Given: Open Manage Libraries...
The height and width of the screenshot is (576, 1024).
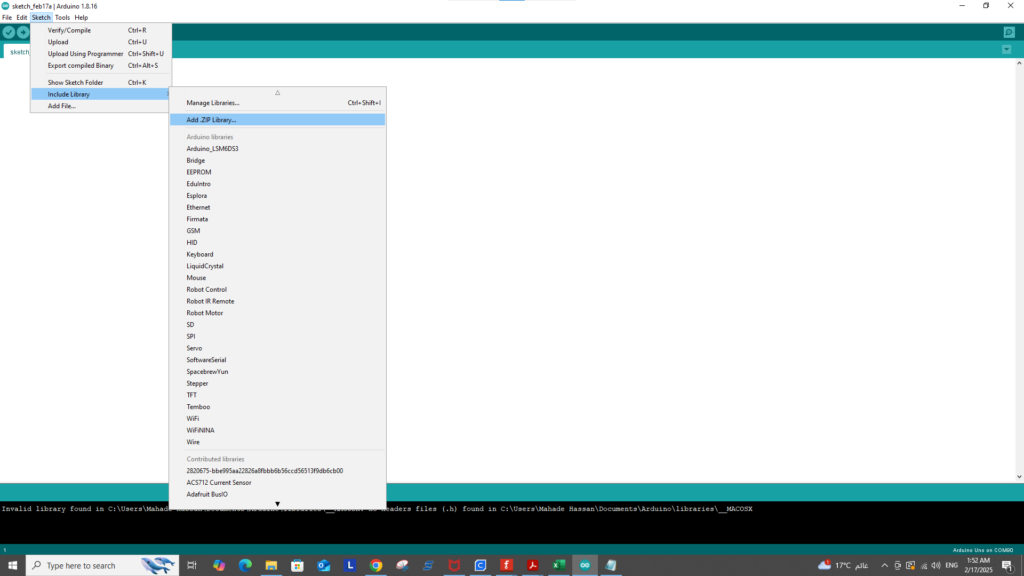Looking at the screenshot, I should [x=278, y=103].
